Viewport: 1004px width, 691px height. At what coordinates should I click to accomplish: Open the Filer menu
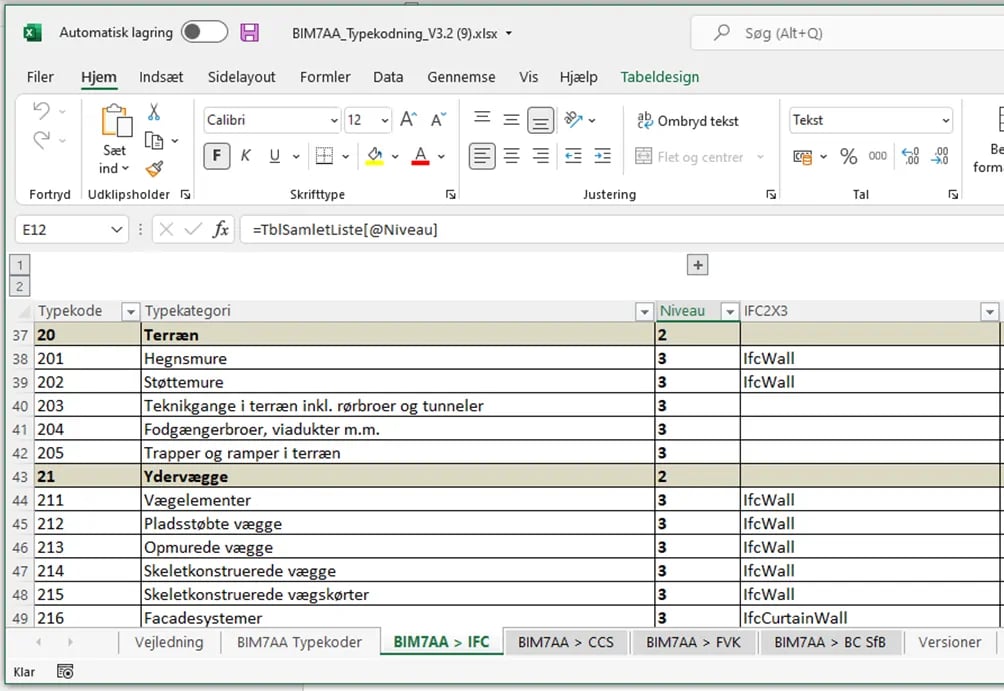point(40,77)
